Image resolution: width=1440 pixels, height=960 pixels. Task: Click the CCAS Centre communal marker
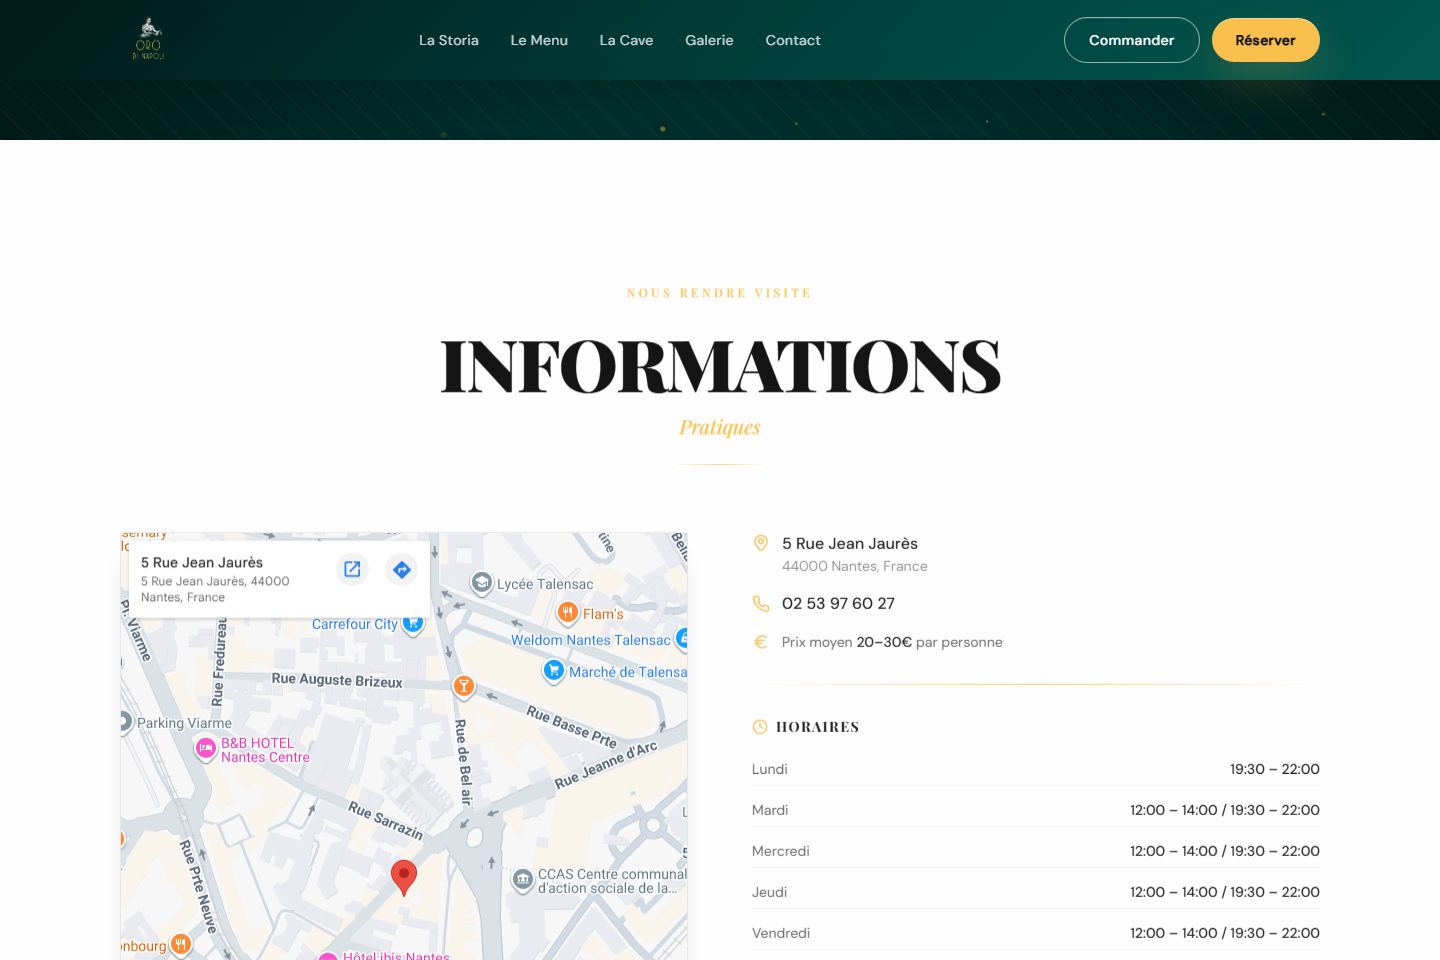pos(523,880)
